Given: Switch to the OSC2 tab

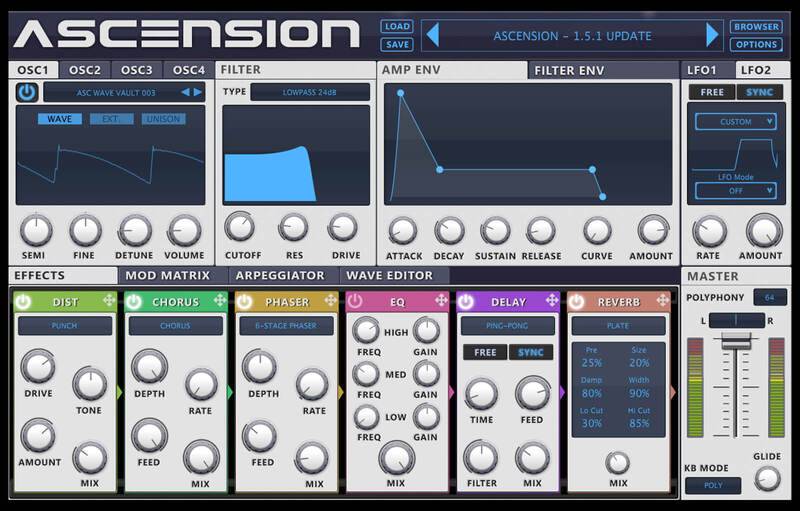Looking at the screenshot, I should (85, 70).
